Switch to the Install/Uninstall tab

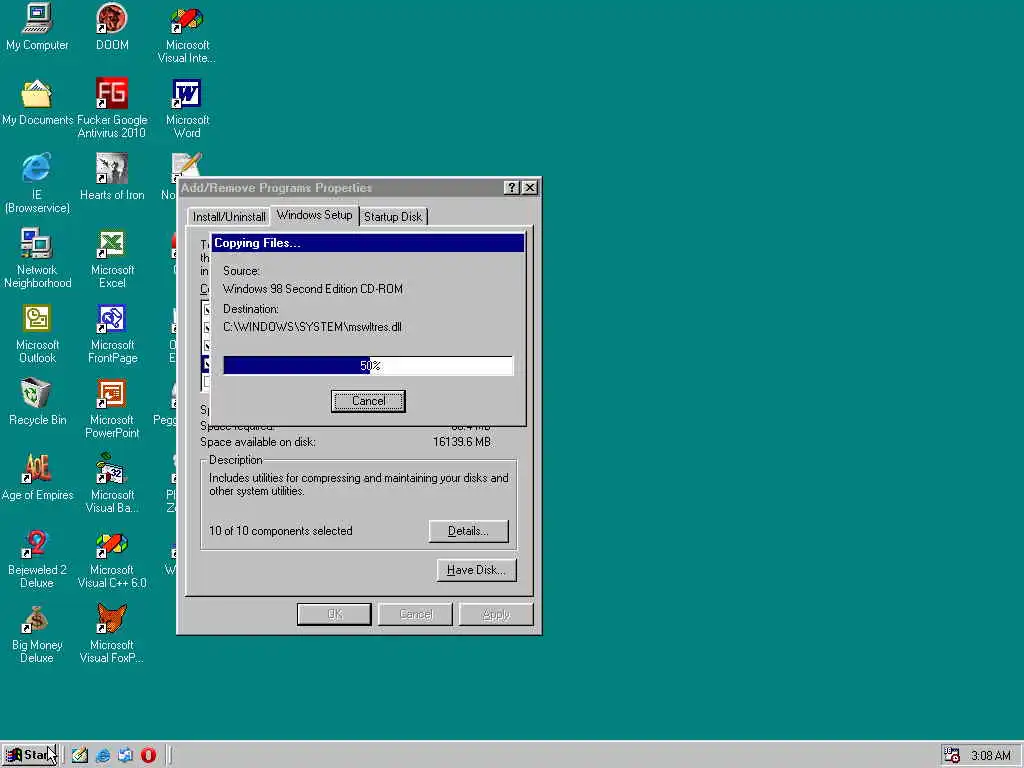point(229,217)
